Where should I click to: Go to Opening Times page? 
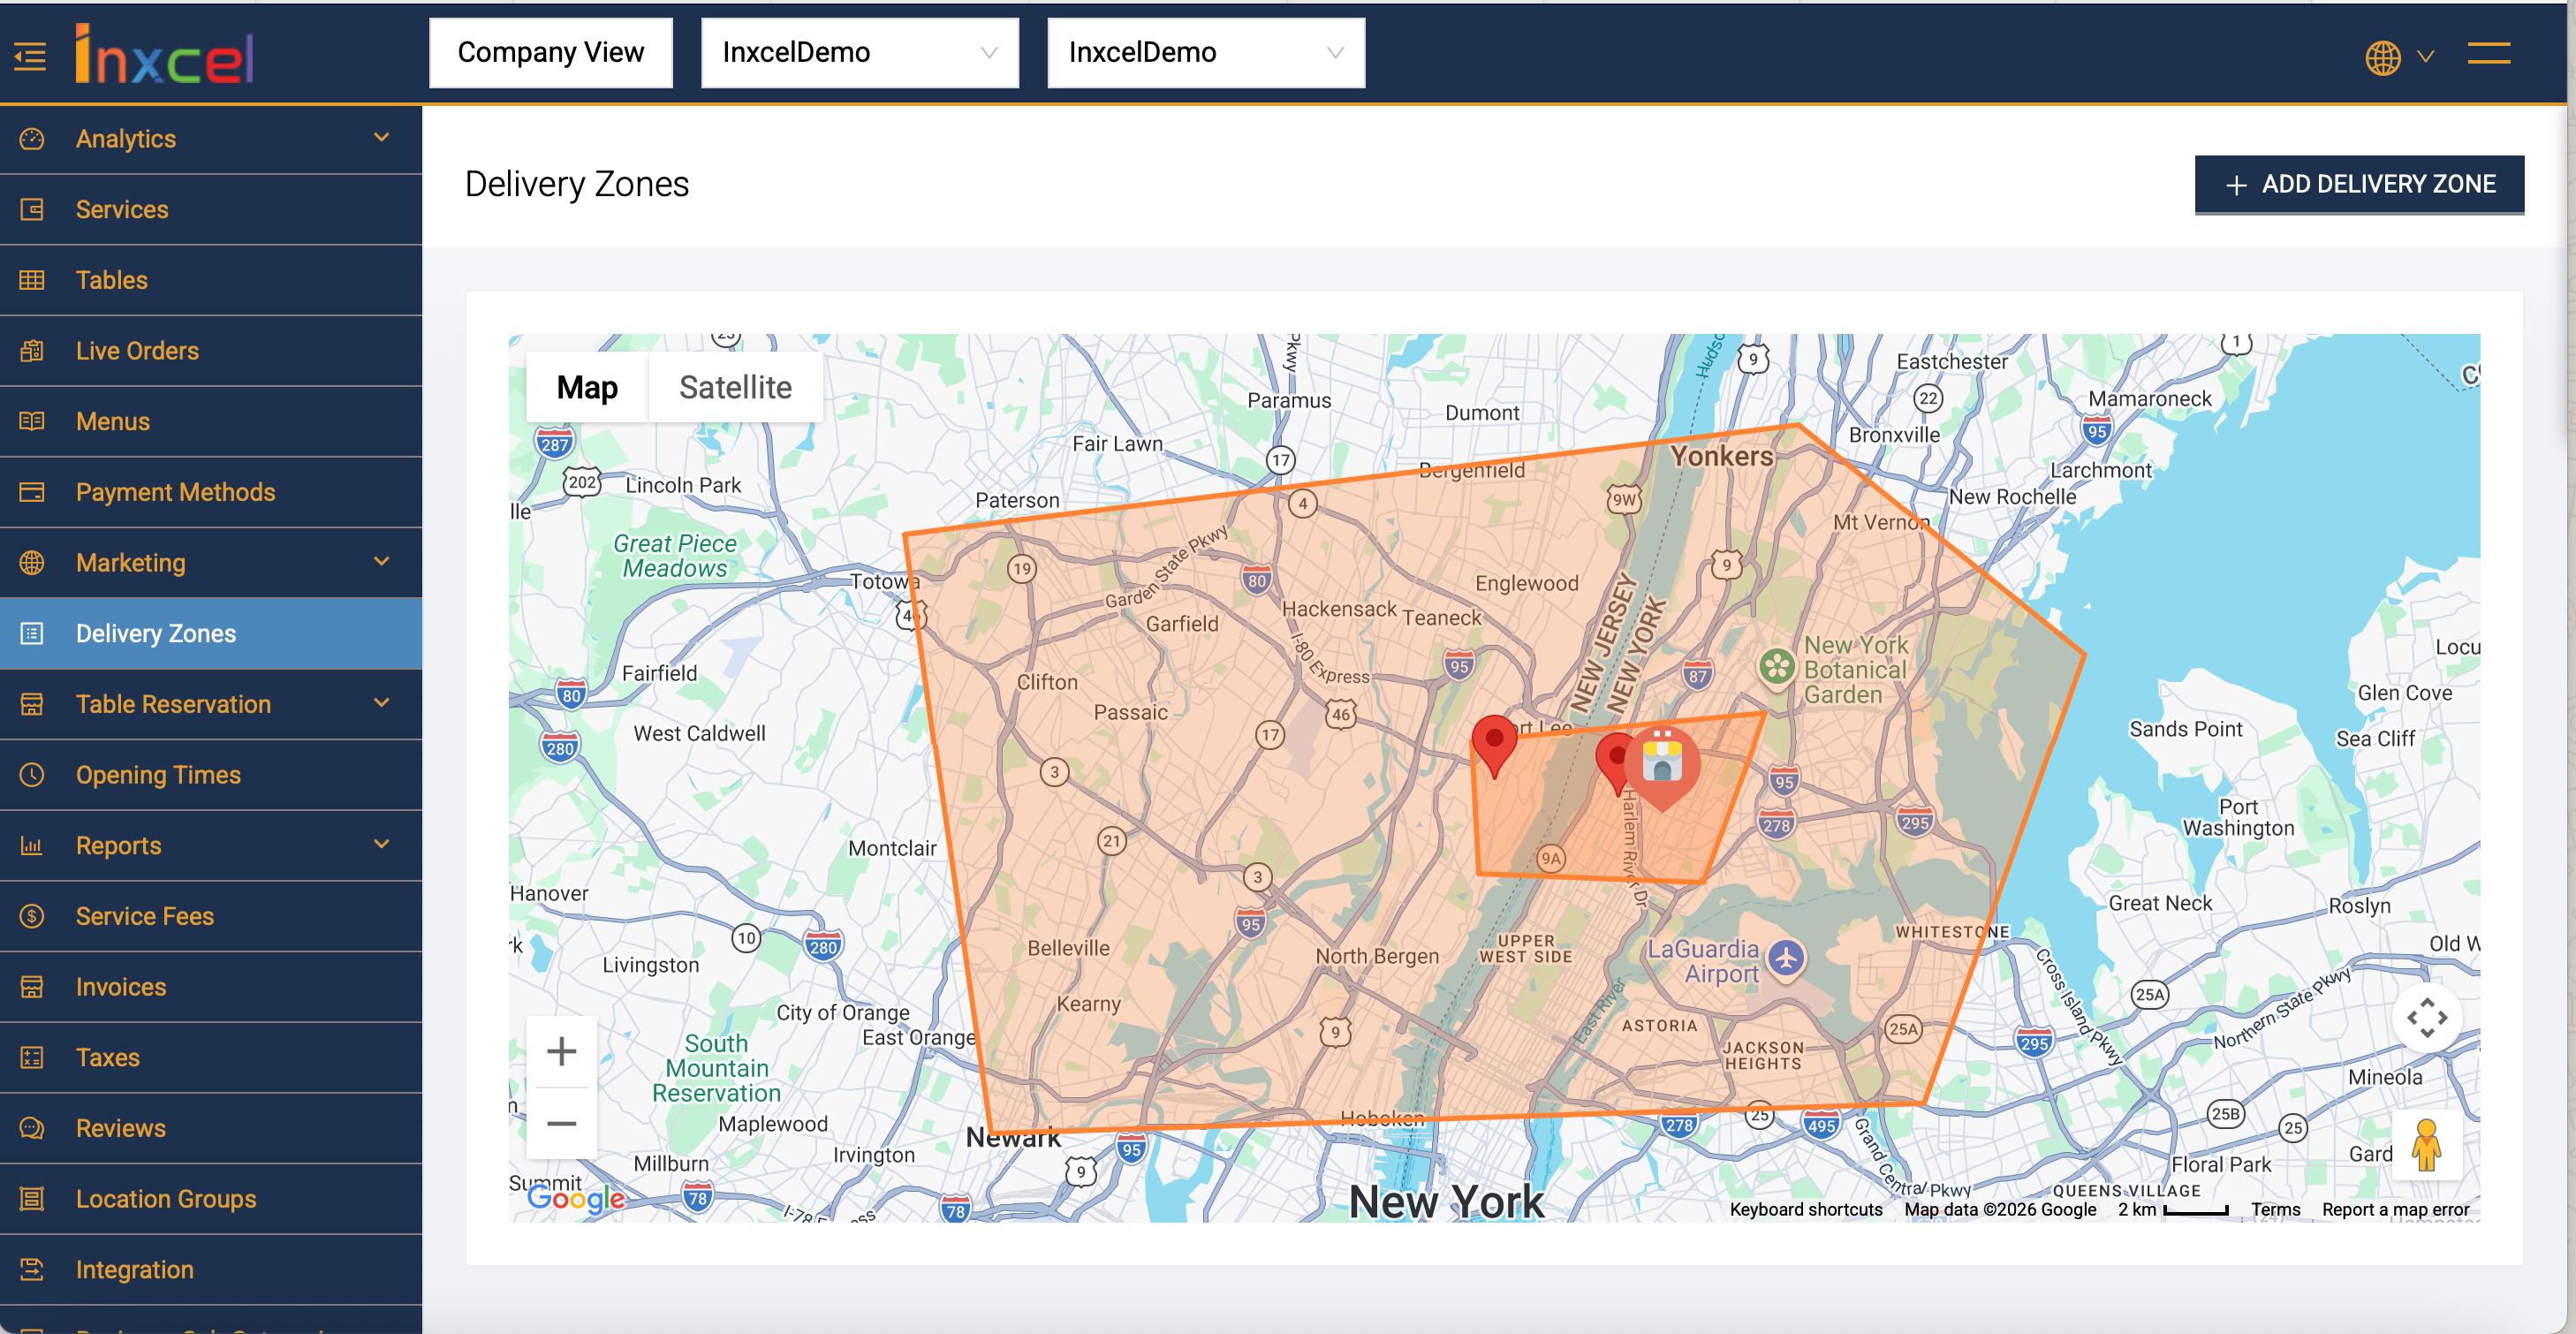(158, 775)
